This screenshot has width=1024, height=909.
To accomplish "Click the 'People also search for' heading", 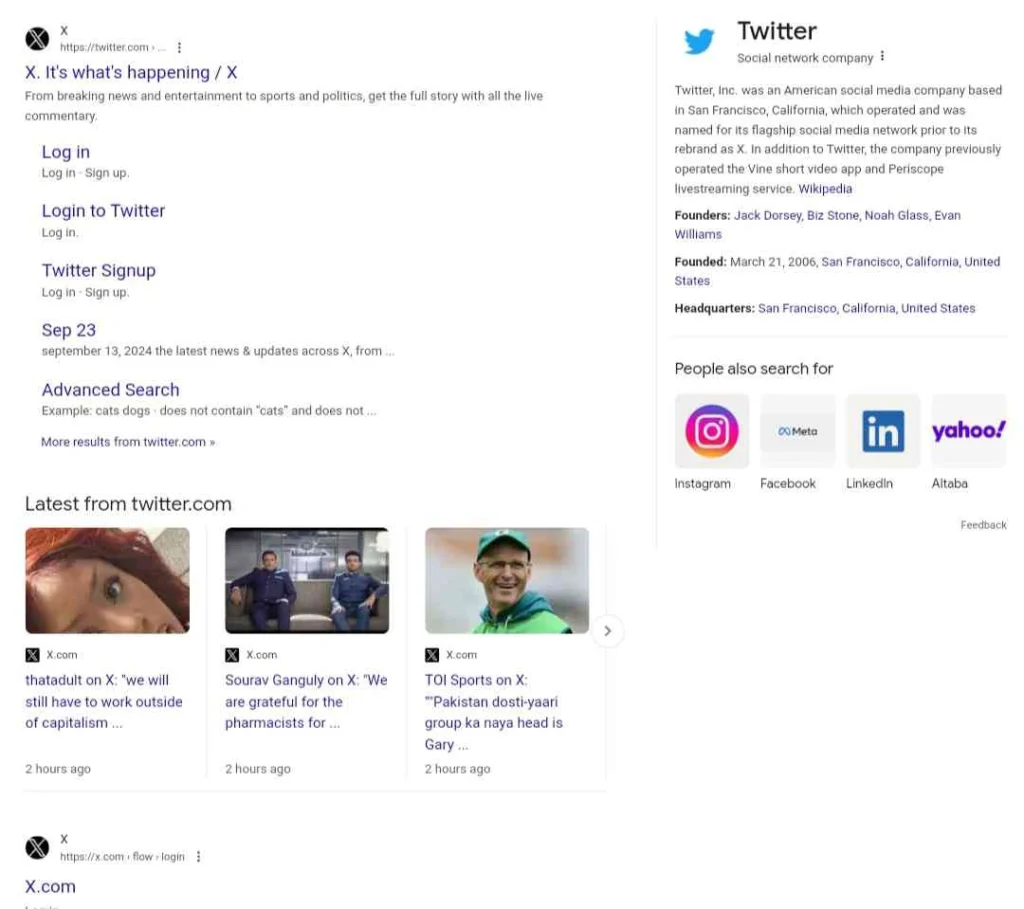I will pyautogui.click(x=754, y=369).
